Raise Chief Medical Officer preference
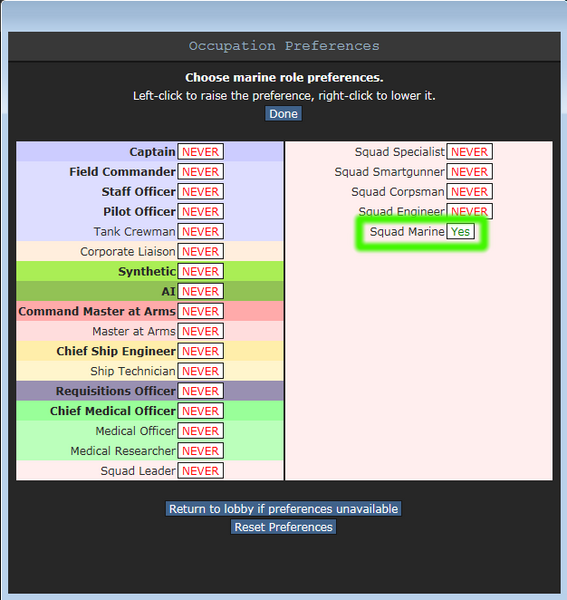Viewport: 567px width, 600px height. (200, 411)
